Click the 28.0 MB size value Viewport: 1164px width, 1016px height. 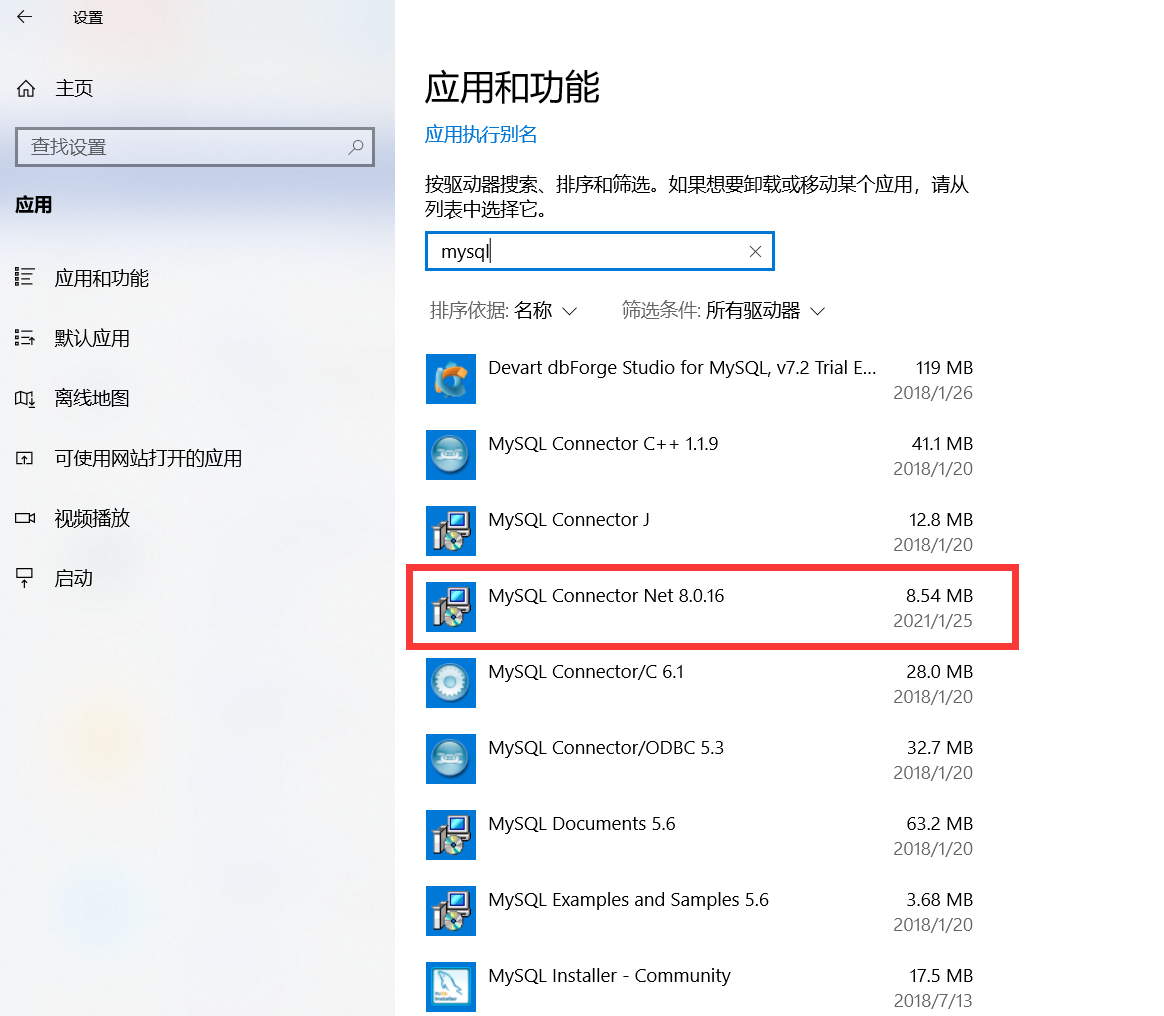click(940, 672)
